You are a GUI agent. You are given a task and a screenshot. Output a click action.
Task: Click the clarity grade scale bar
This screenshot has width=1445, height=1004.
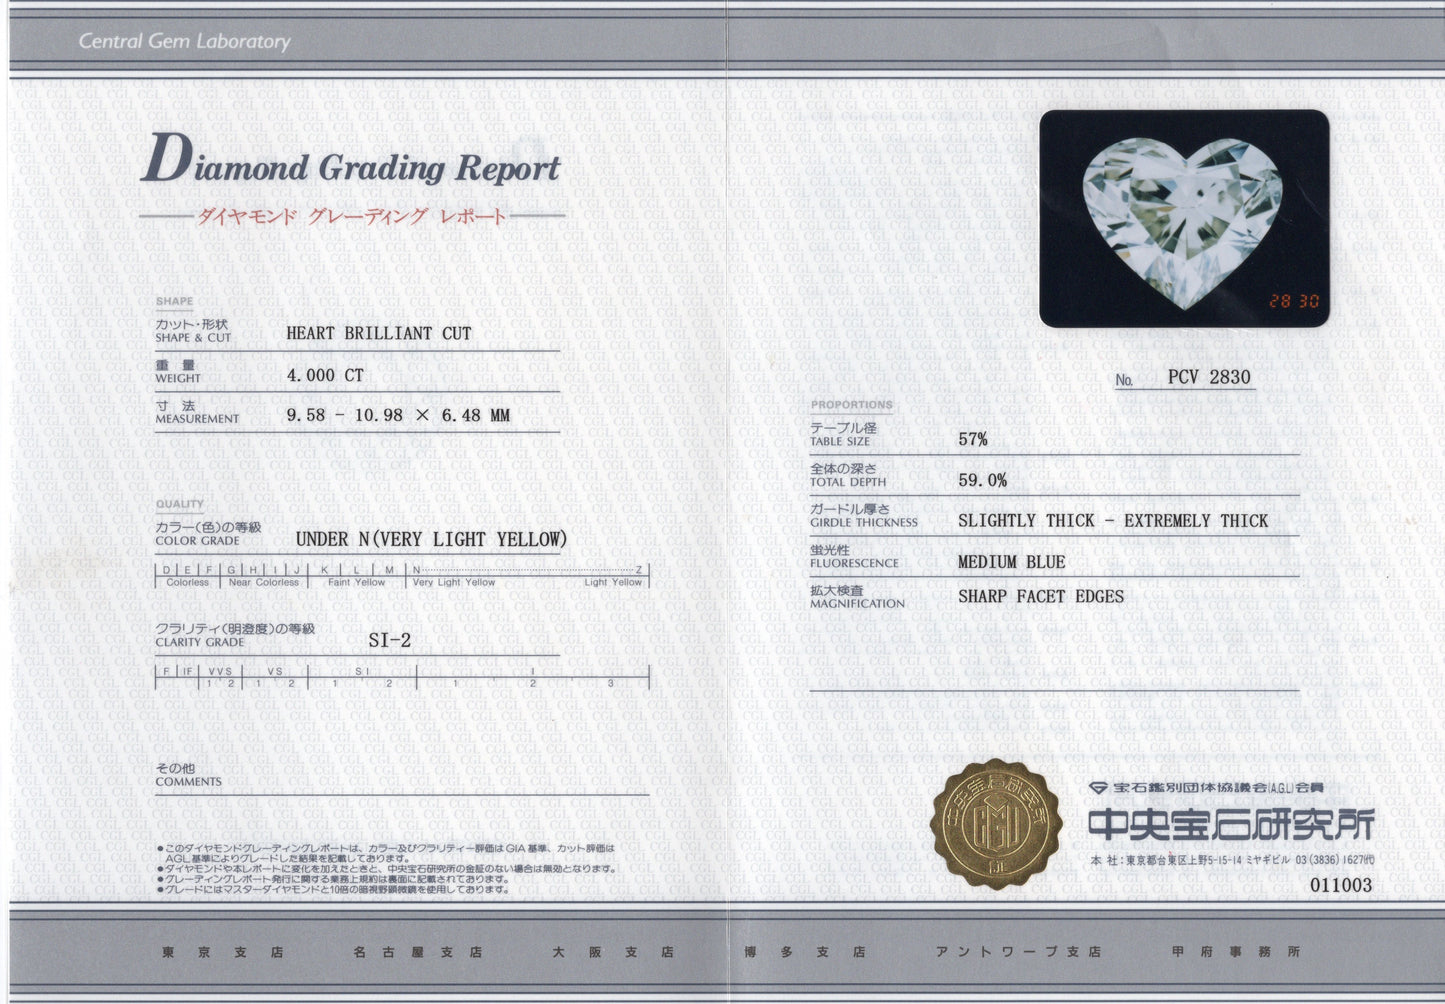(x=402, y=677)
